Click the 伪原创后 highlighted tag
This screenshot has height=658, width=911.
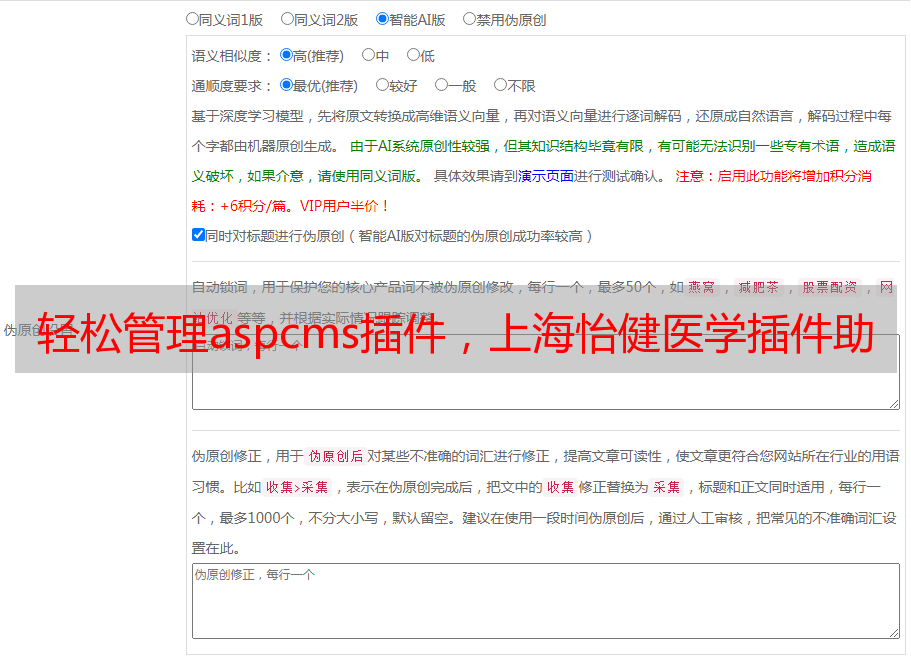(335, 456)
